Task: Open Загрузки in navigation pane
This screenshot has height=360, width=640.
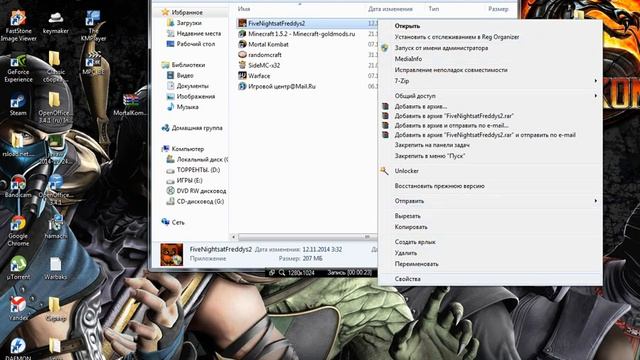Action: pos(184,23)
